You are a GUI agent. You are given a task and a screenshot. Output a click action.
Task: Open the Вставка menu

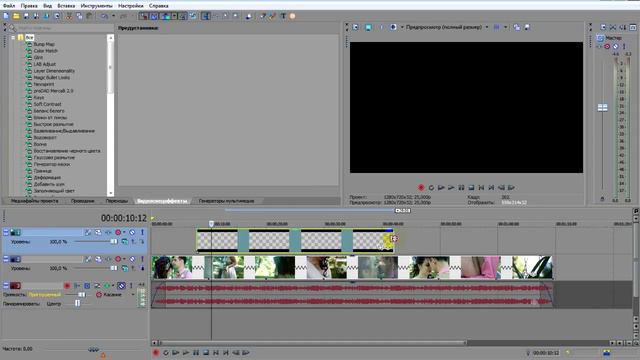pos(66,6)
